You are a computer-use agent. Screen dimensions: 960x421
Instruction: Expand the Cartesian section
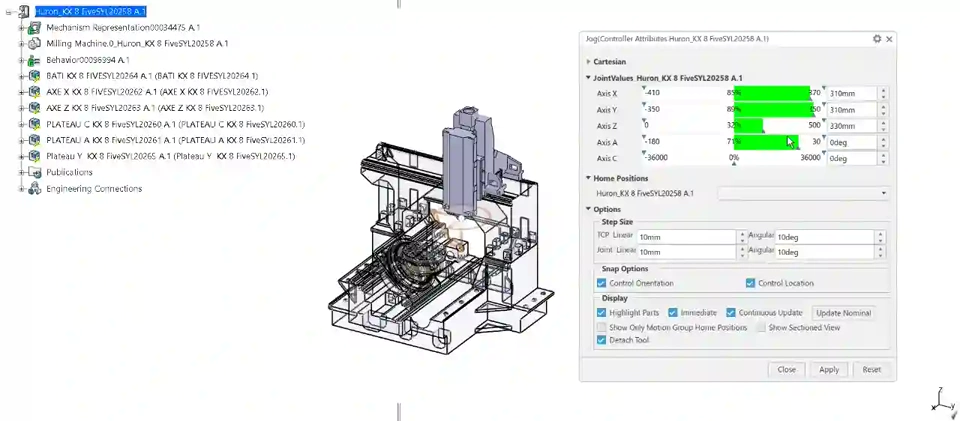[588, 62]
